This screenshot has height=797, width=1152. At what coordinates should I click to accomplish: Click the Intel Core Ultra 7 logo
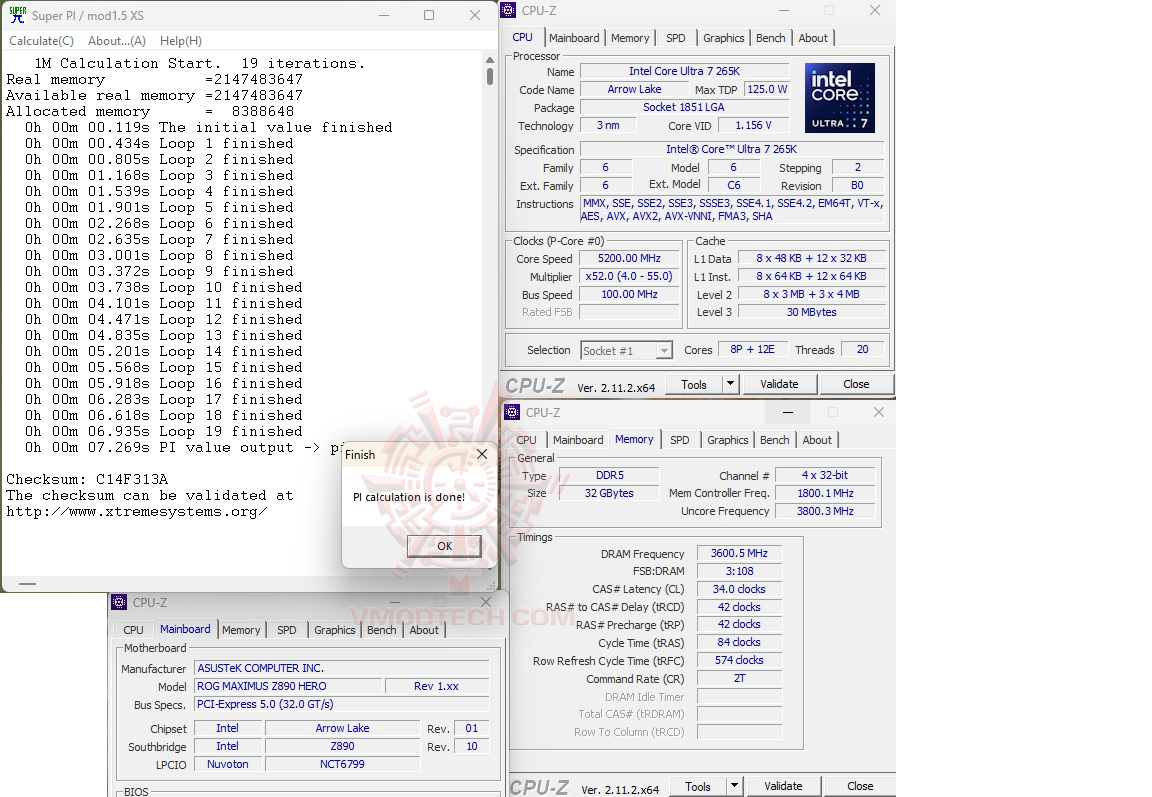pos(840,97)
